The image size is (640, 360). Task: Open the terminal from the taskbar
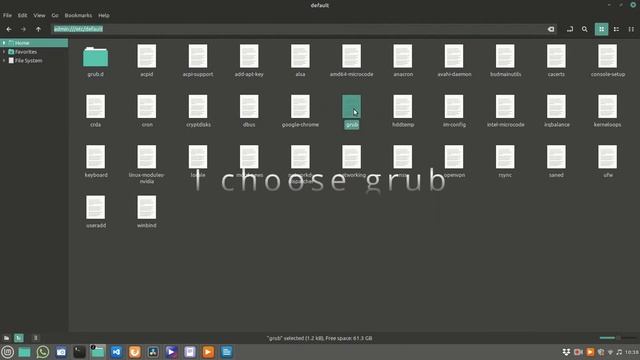click(x=79, y=352)
